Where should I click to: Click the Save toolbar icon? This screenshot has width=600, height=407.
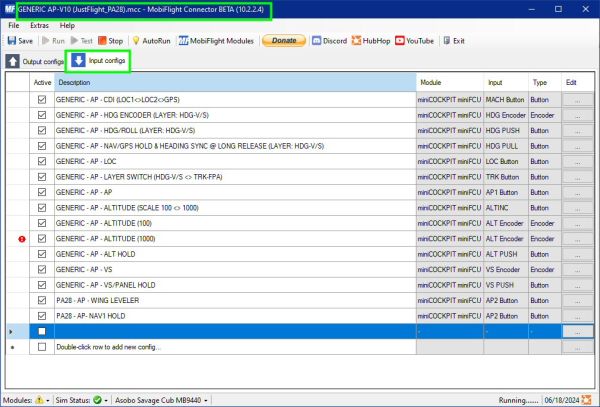[x=12, y=41]
